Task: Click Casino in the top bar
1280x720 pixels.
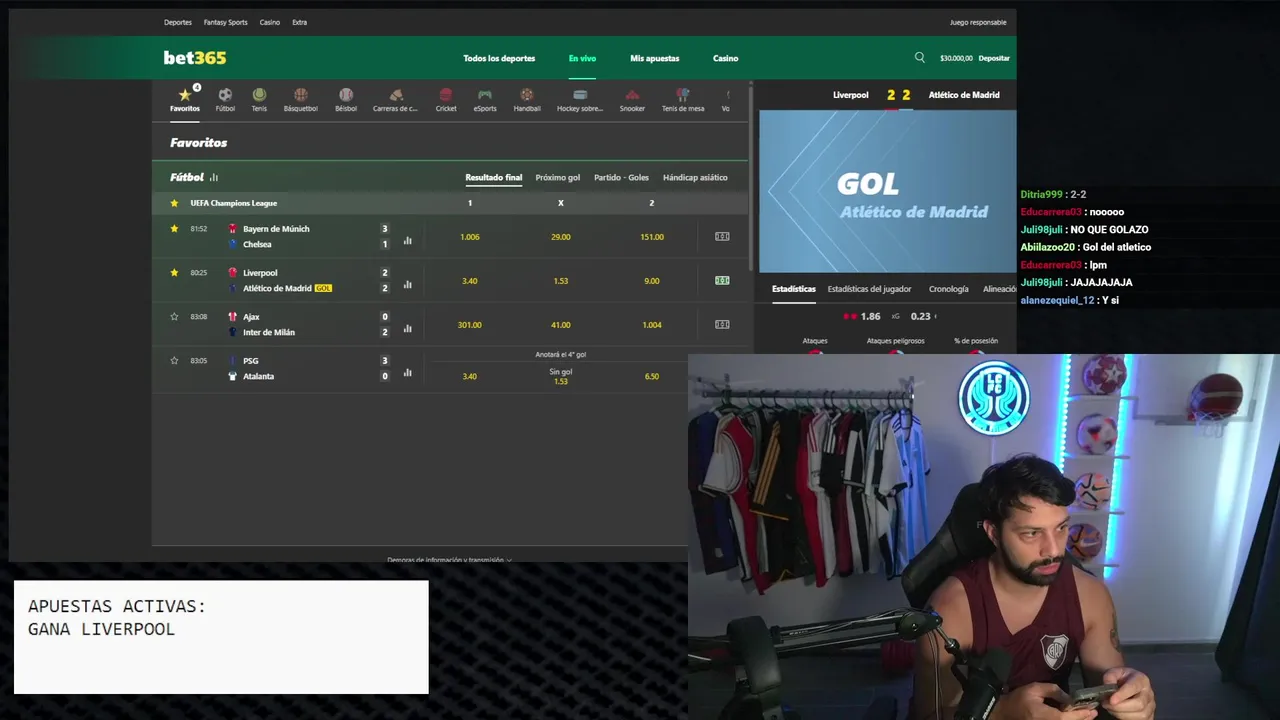Action: coord(270,22)
